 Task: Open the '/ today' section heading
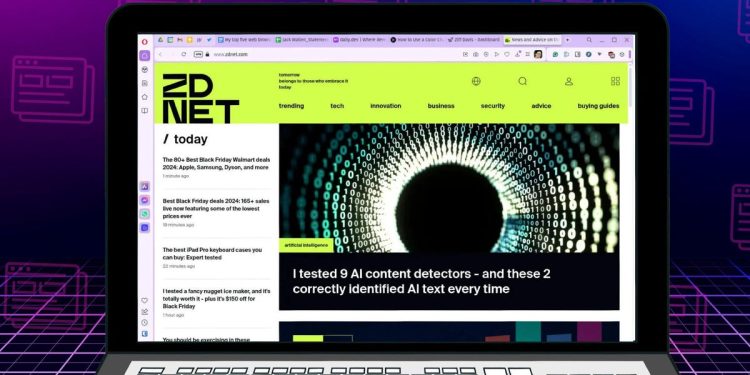click(x=185, y=139)
